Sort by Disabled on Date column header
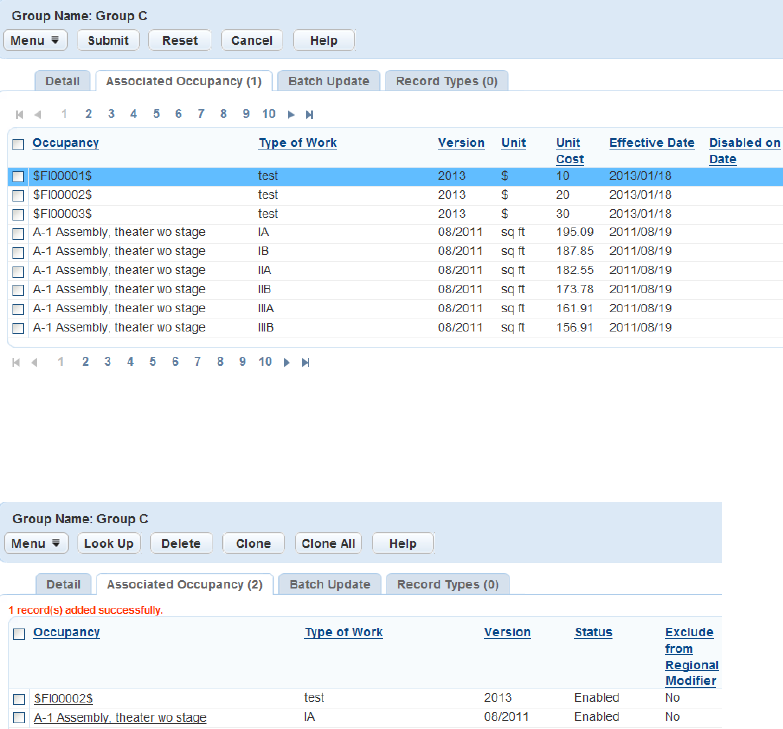The image size is (783, 729). pos(744,151)
